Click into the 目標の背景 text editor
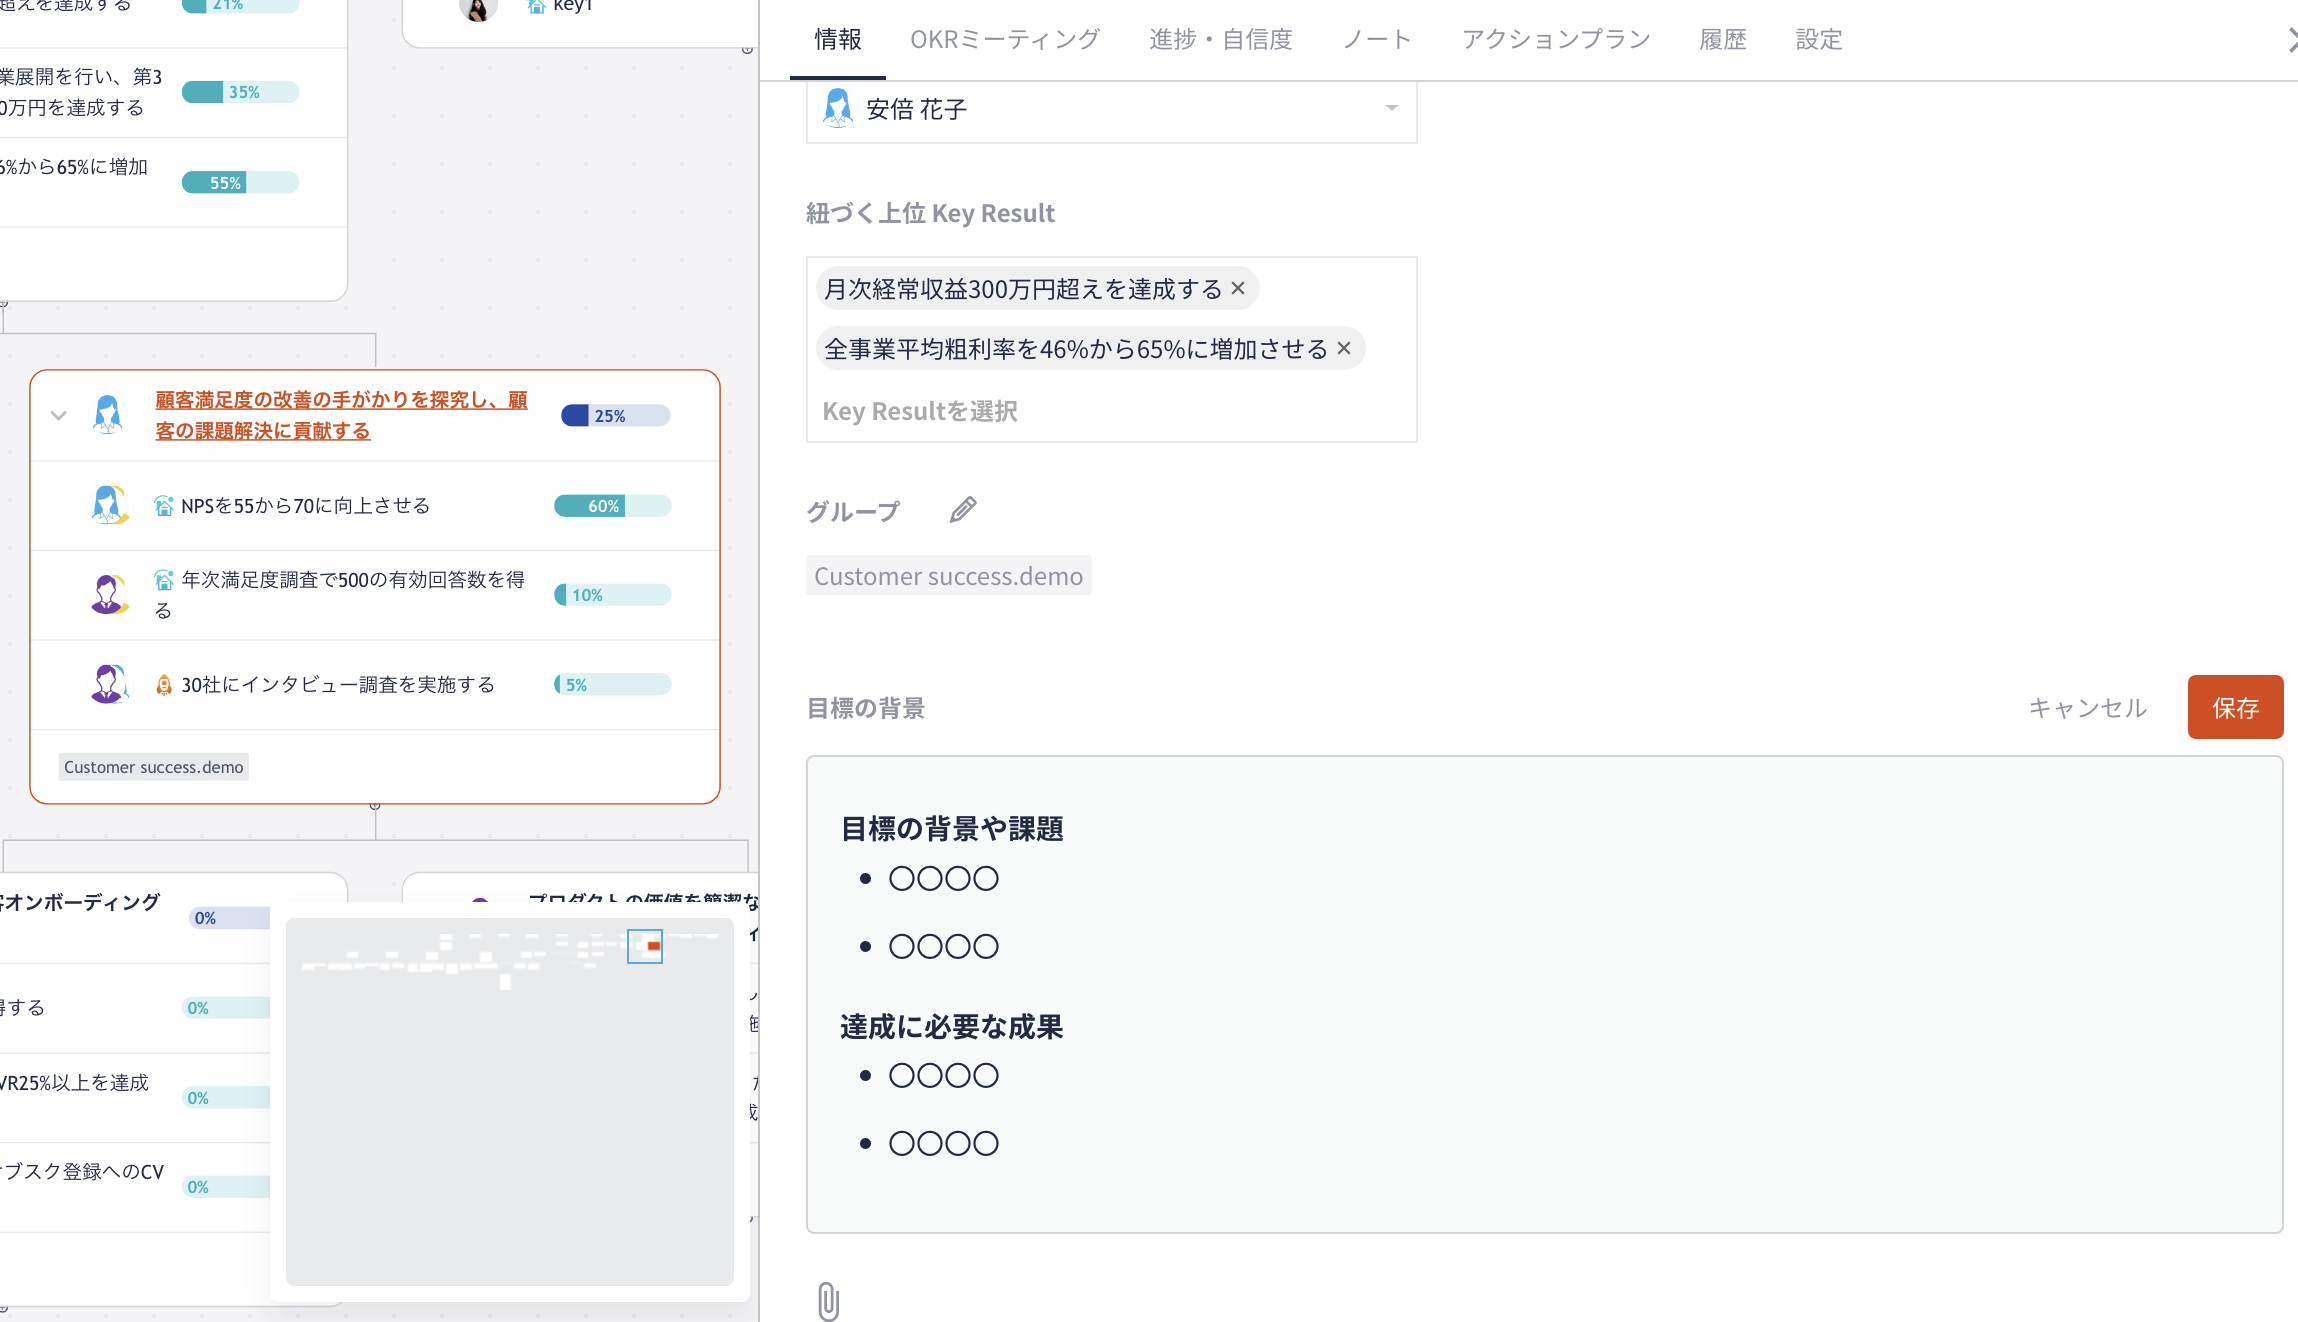The width and height of the screenshot is (2298, 1322). tap(1544, 994)
